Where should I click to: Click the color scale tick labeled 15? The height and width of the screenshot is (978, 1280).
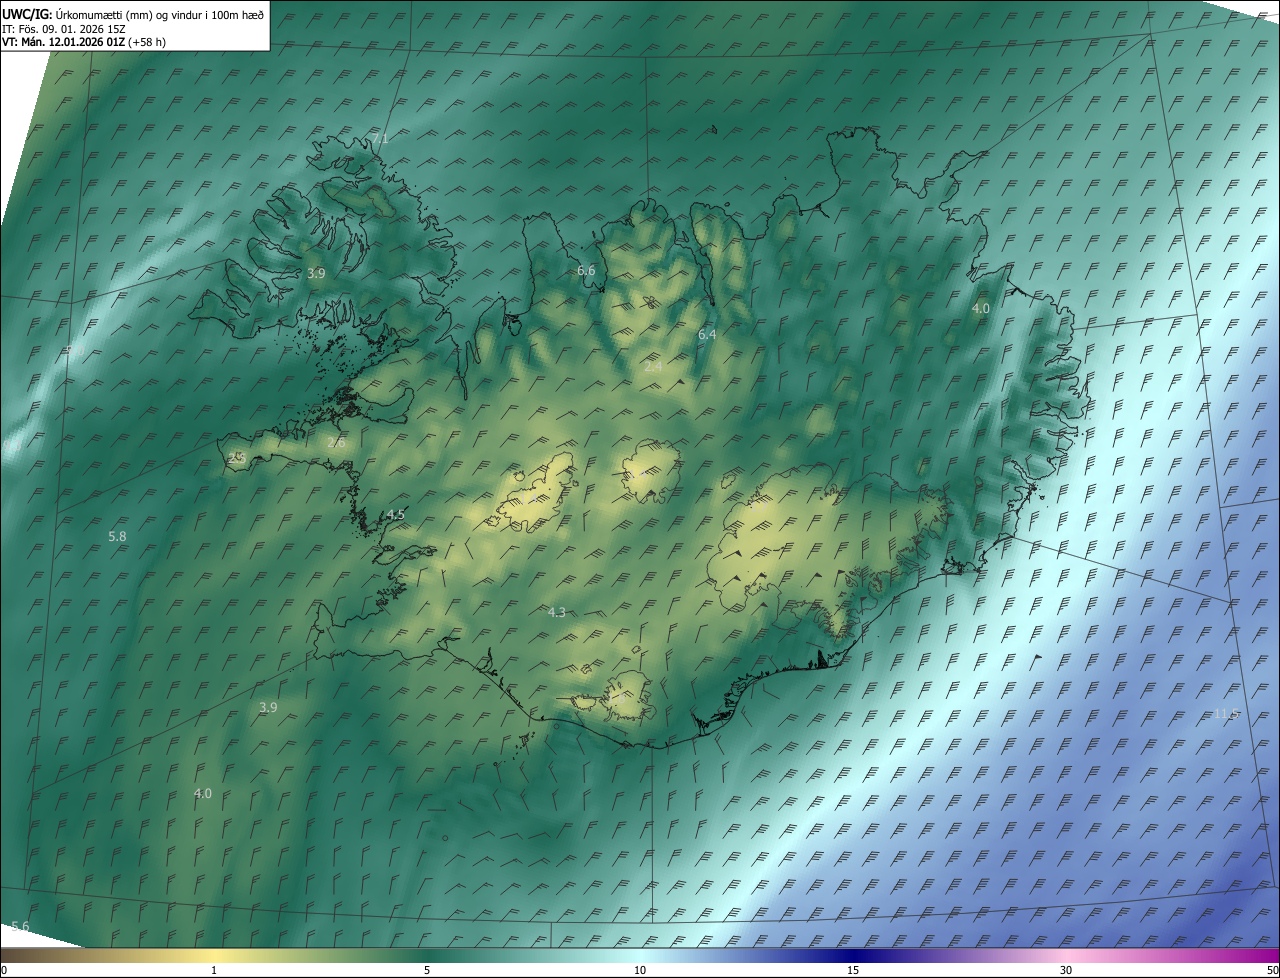(x=853, y=970)
